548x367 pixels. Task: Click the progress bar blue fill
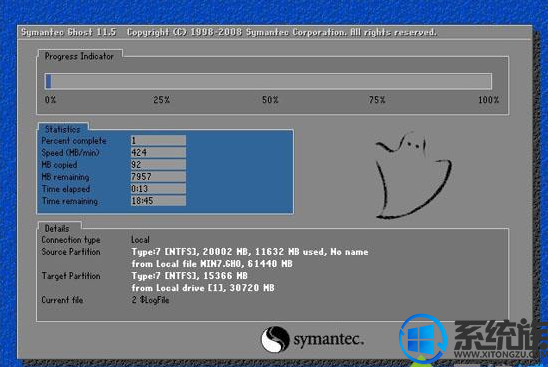coord(49,81)
